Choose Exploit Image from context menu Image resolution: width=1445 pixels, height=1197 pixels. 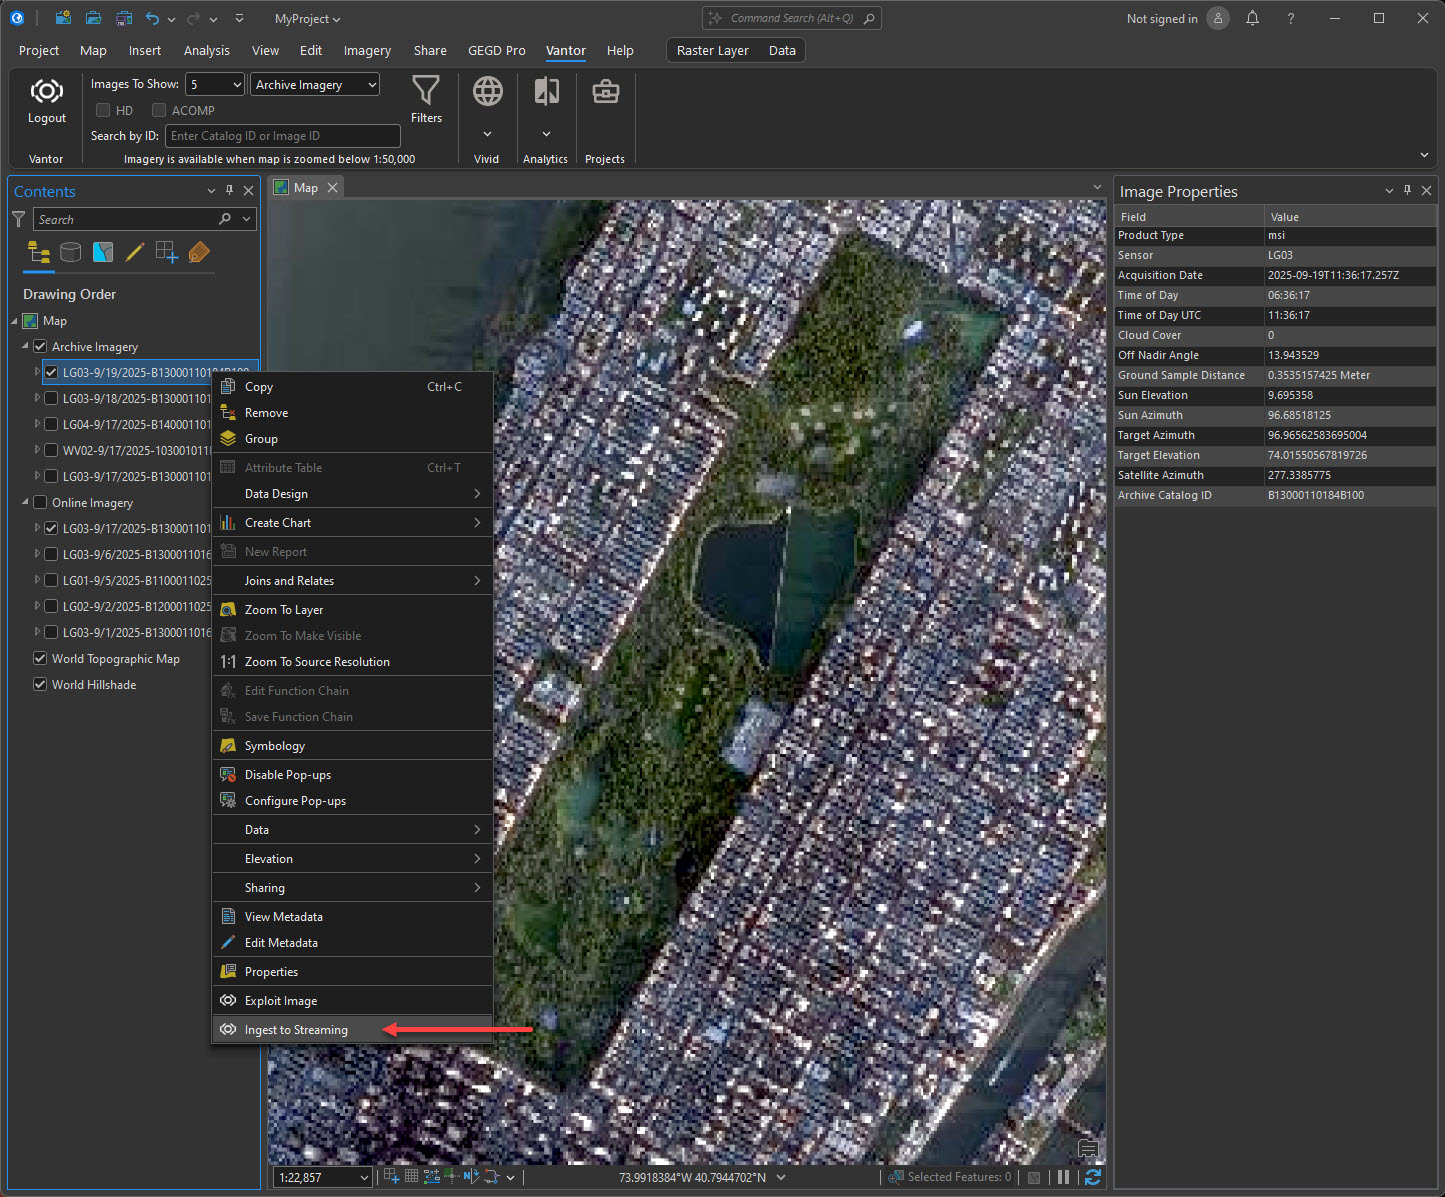tap(281, 1001)
